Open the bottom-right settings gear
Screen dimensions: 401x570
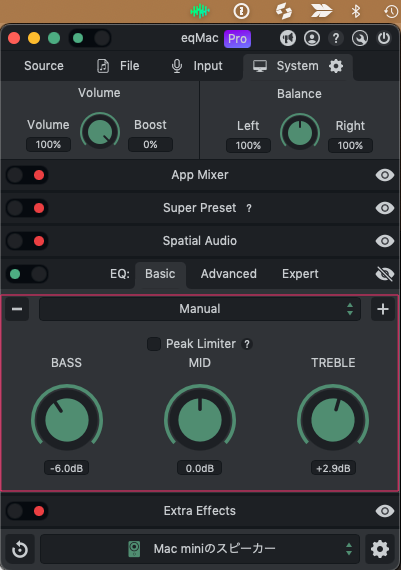tap(380, 549)
